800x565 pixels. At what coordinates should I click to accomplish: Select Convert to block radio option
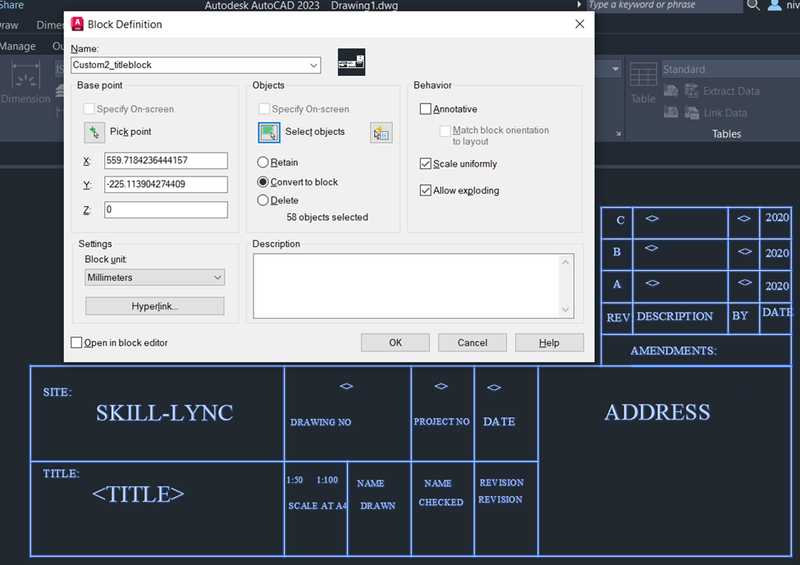click(x=263, y=182)
